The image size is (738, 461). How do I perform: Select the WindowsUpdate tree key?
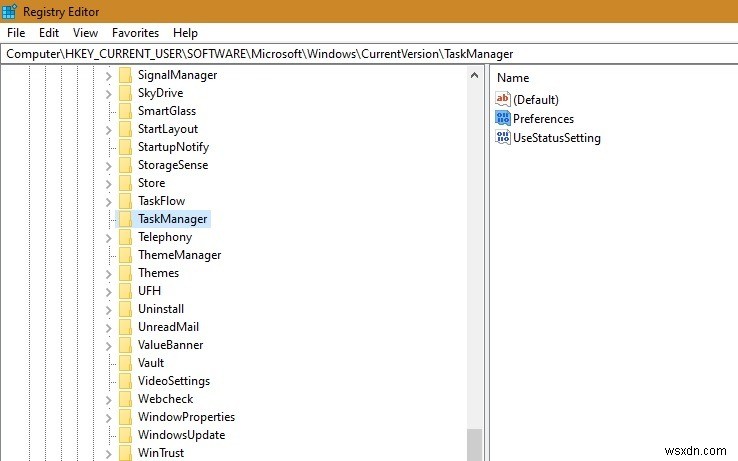coord(181,435)
